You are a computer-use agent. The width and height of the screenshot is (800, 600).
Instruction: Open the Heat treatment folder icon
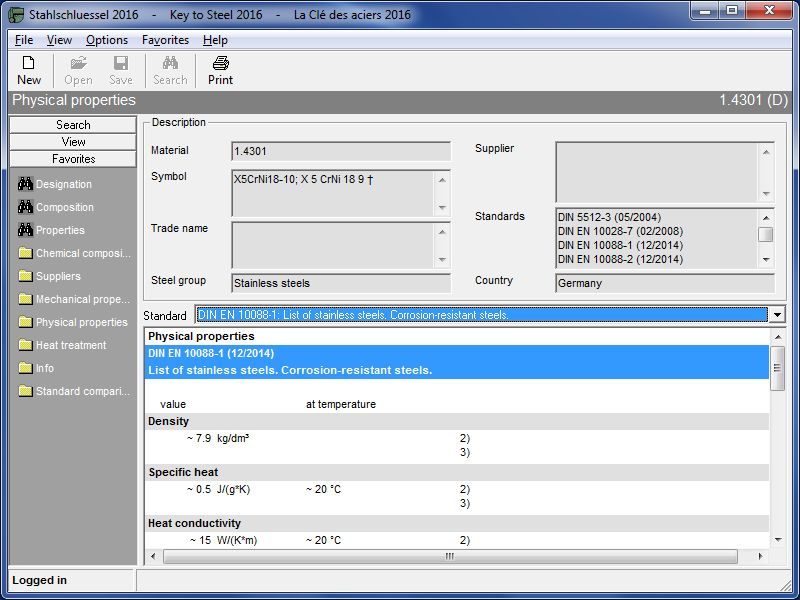(26, 345)
